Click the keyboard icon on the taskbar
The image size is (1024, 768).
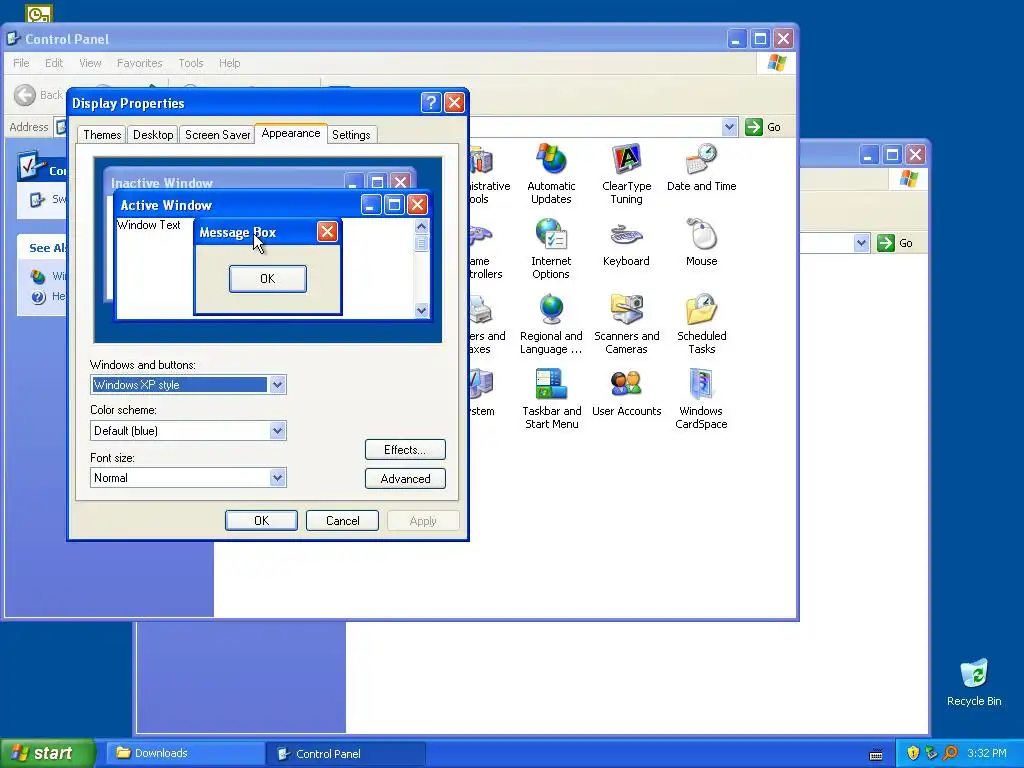[x=876, y=756]
